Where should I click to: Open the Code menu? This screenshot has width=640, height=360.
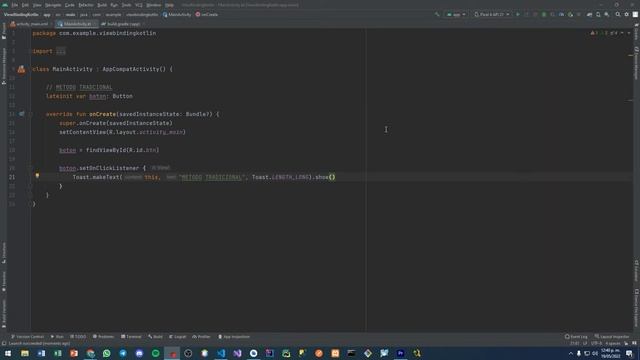(x=70, y=5)
